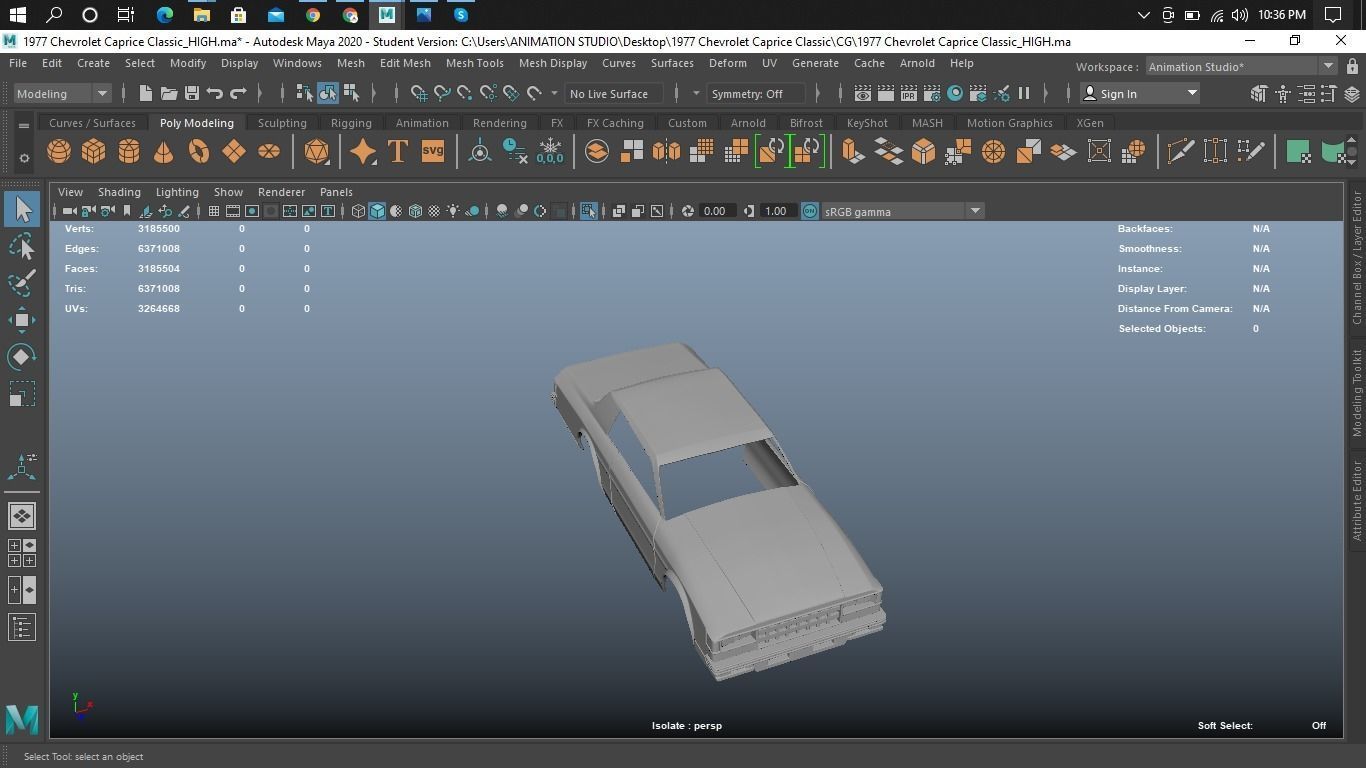The image size is (1366, 768).
Task: Open Hypershade blue circle icon
Action: (x=955, y=94)
